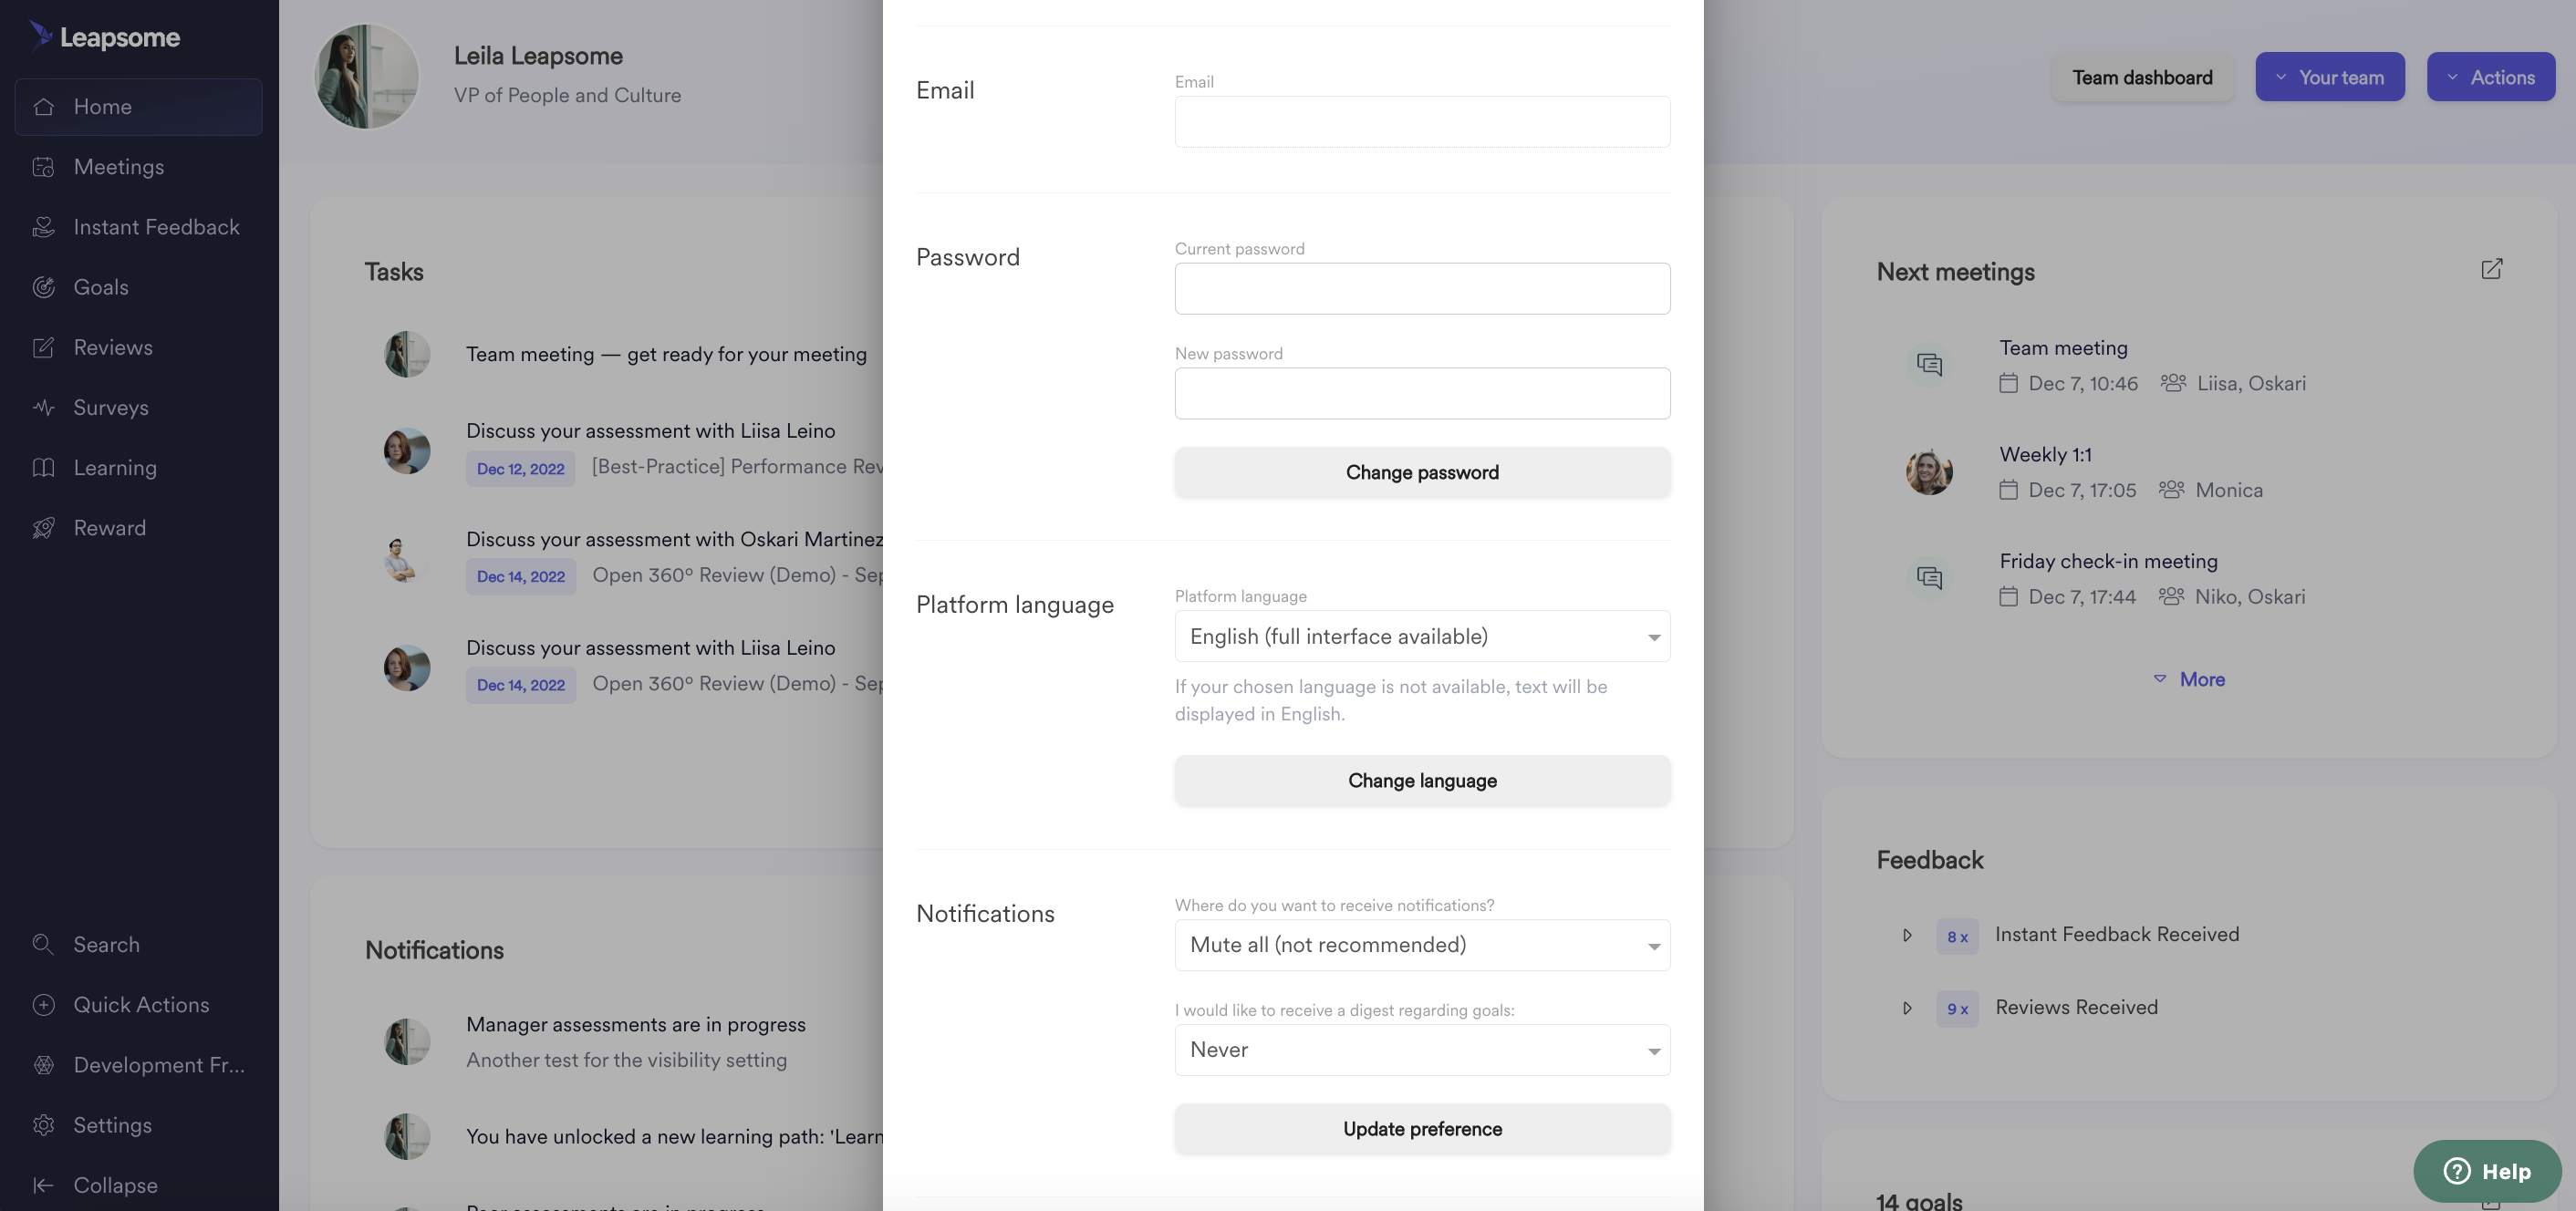Click the Quick Actions plus icon
This screenshot has height=1211, width=2576.
click(x=43, y=1005)
